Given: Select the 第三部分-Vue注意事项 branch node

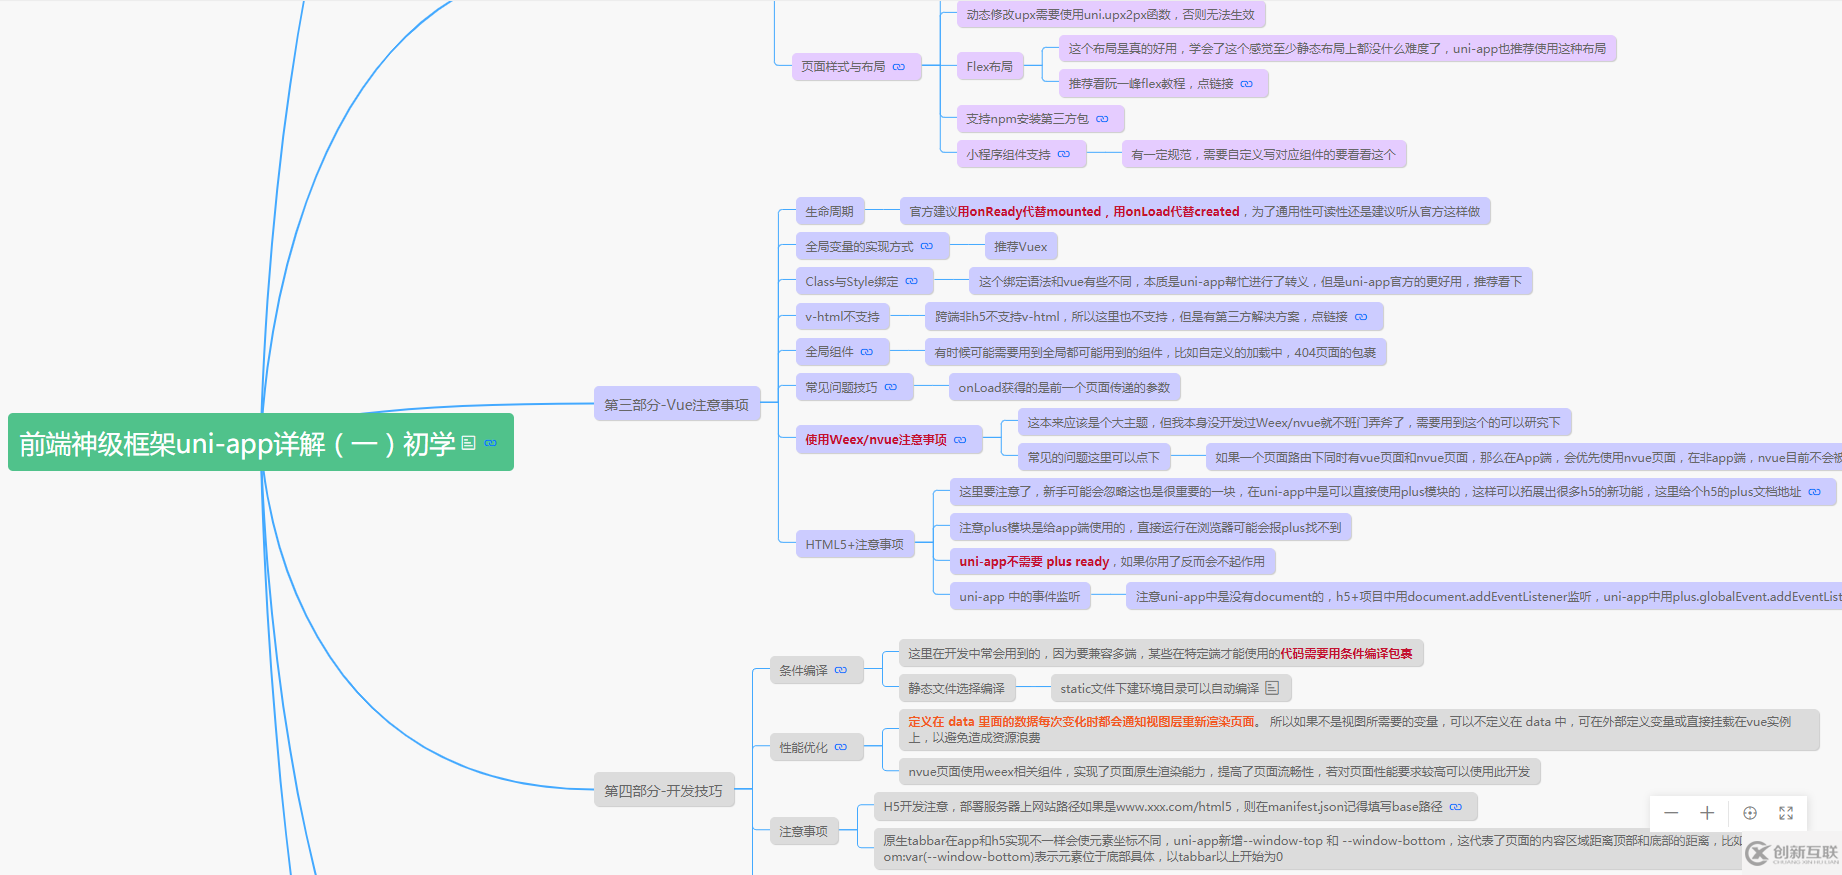Looking at the screenshot, I should tap(676, 405).
